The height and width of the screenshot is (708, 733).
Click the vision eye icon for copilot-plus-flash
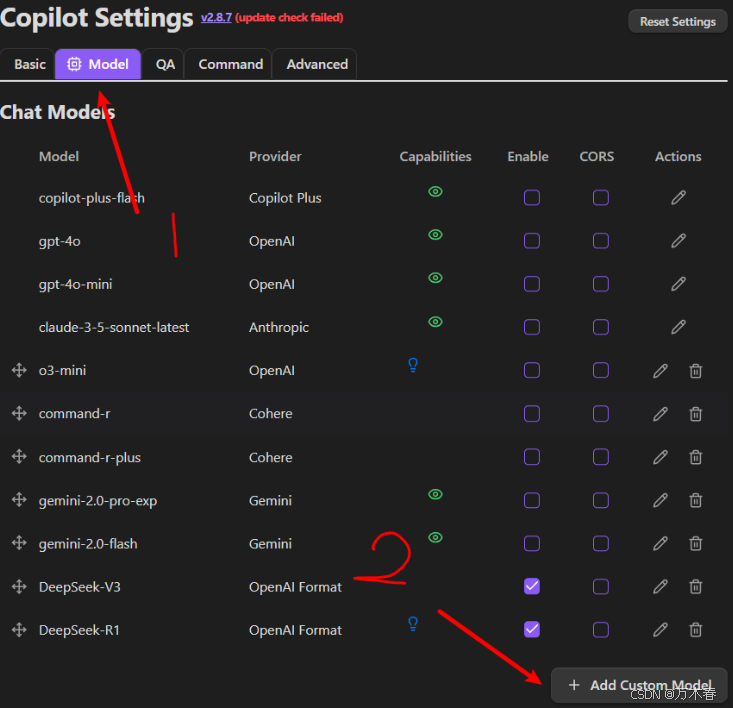point(435,192)
